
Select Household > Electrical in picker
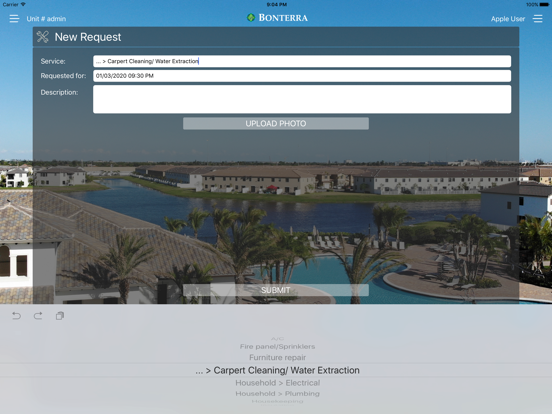277,383
